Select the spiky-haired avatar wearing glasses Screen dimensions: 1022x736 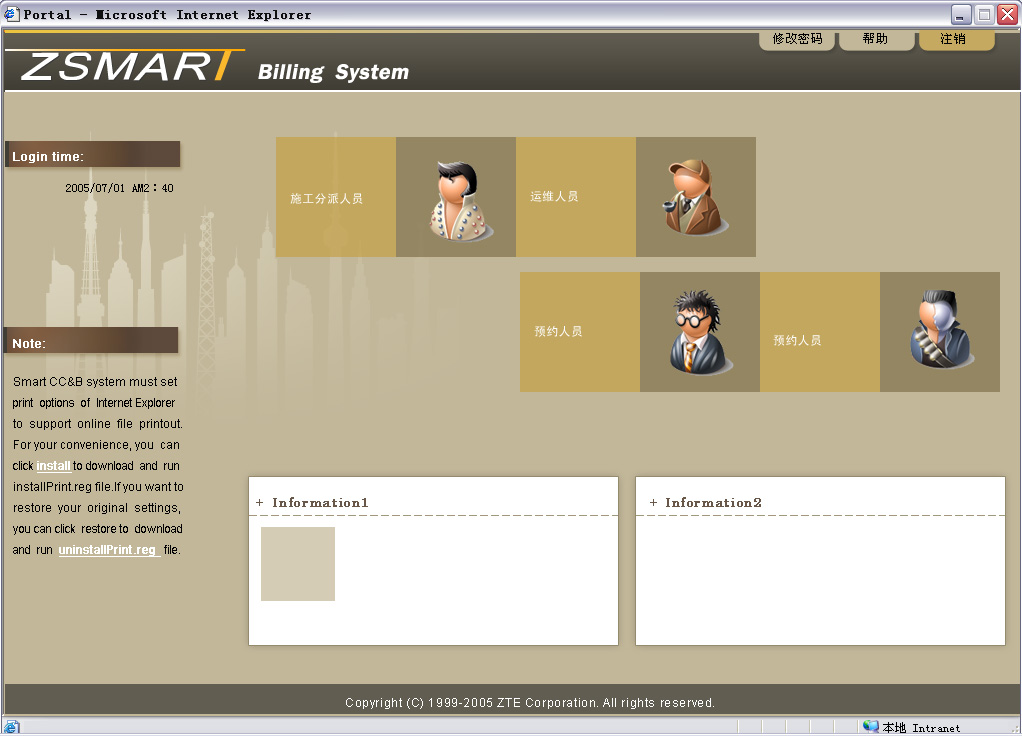(699, 333)
